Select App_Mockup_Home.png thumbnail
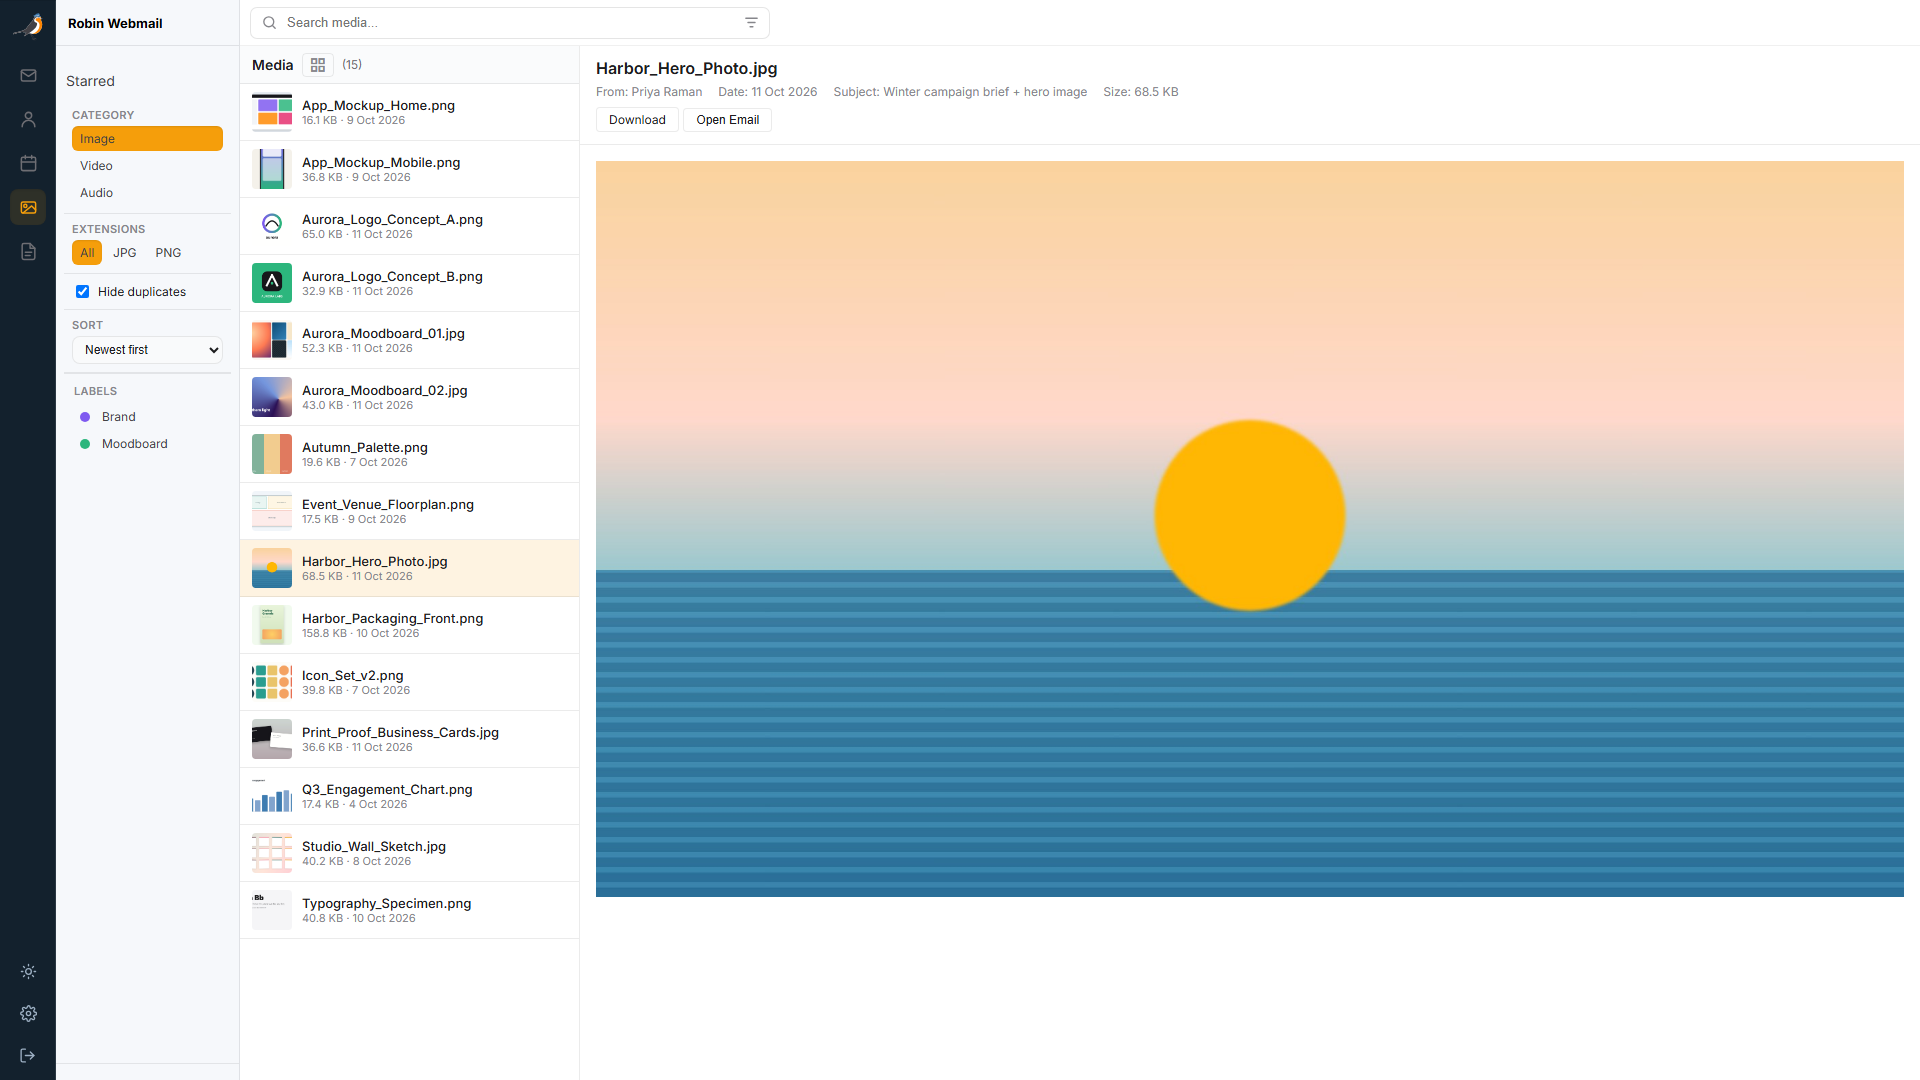Screen dimensions: 1920x1080 272,112
